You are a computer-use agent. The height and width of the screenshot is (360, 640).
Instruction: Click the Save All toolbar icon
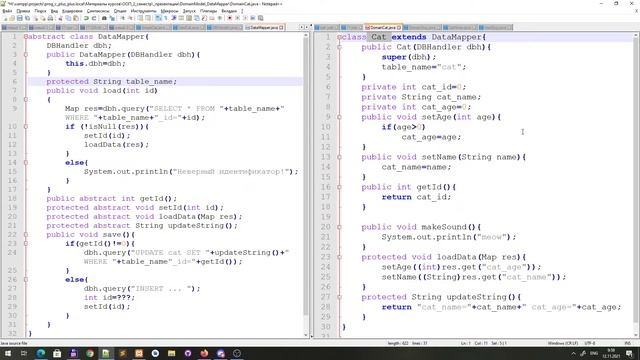[x=27, y=18]
